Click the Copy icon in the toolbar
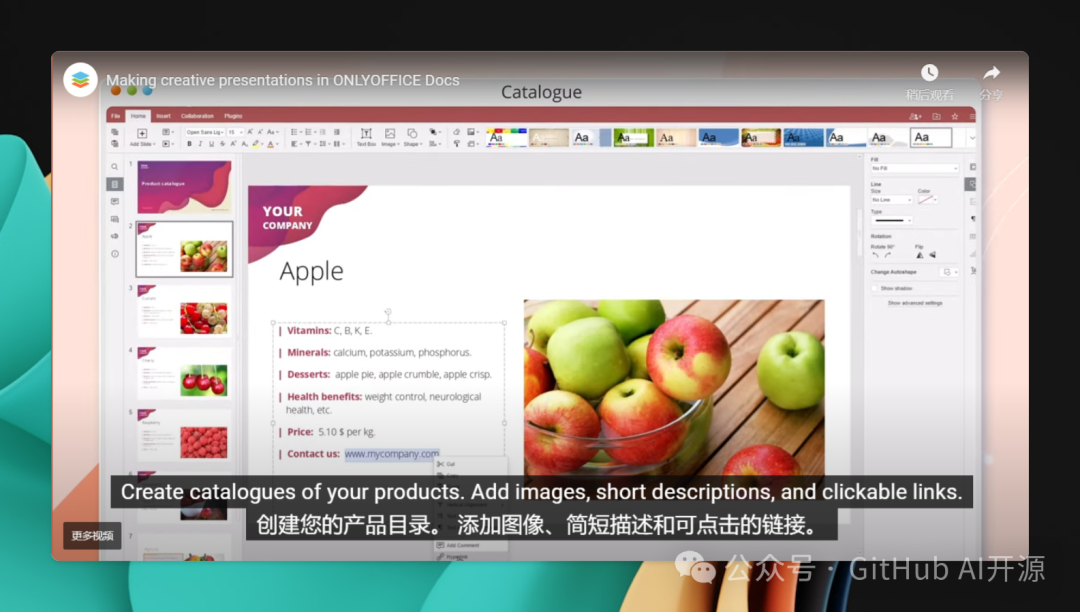1080x612 pixels. pos(114,132)
